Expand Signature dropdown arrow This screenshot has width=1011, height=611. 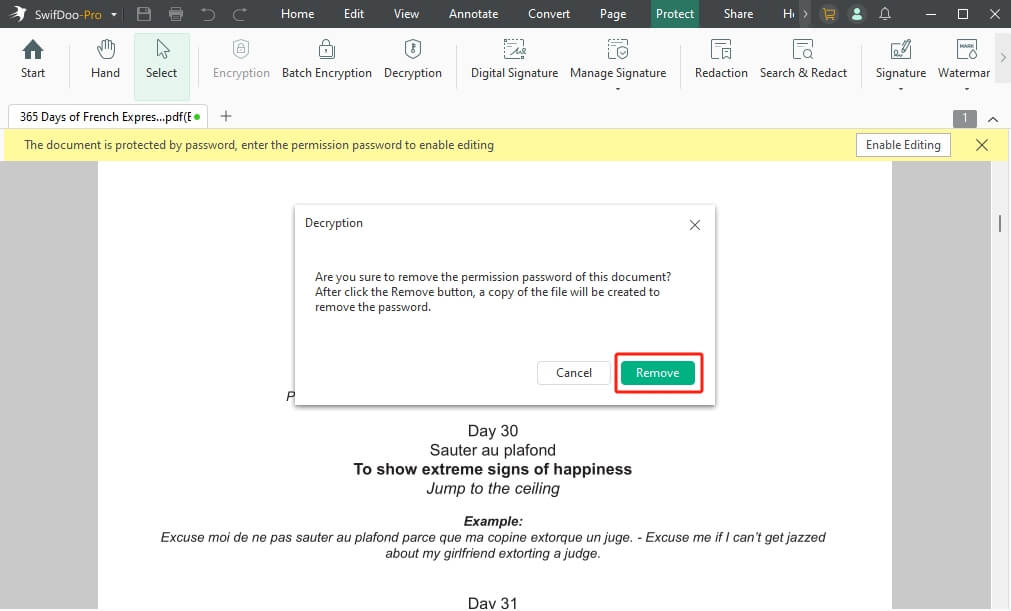tap(901, 89)
